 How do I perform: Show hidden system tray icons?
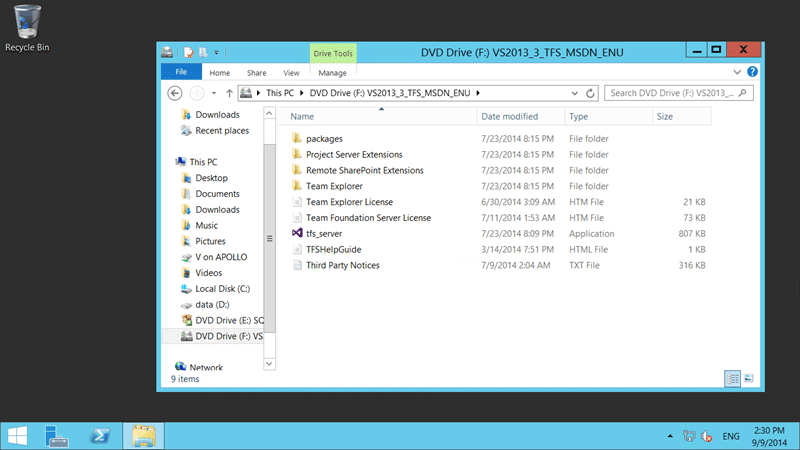(670, 436)
